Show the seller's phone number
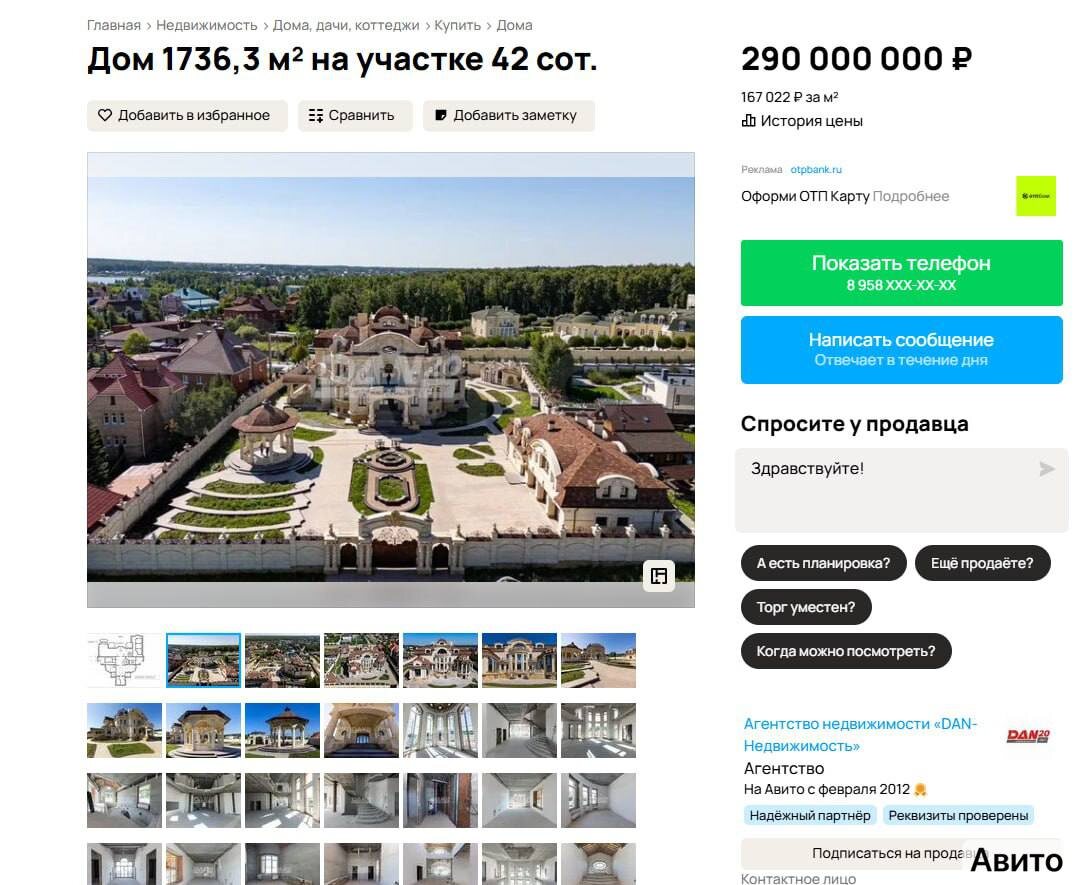Viewport: 1090px width, 885px height. coord(902,273)
